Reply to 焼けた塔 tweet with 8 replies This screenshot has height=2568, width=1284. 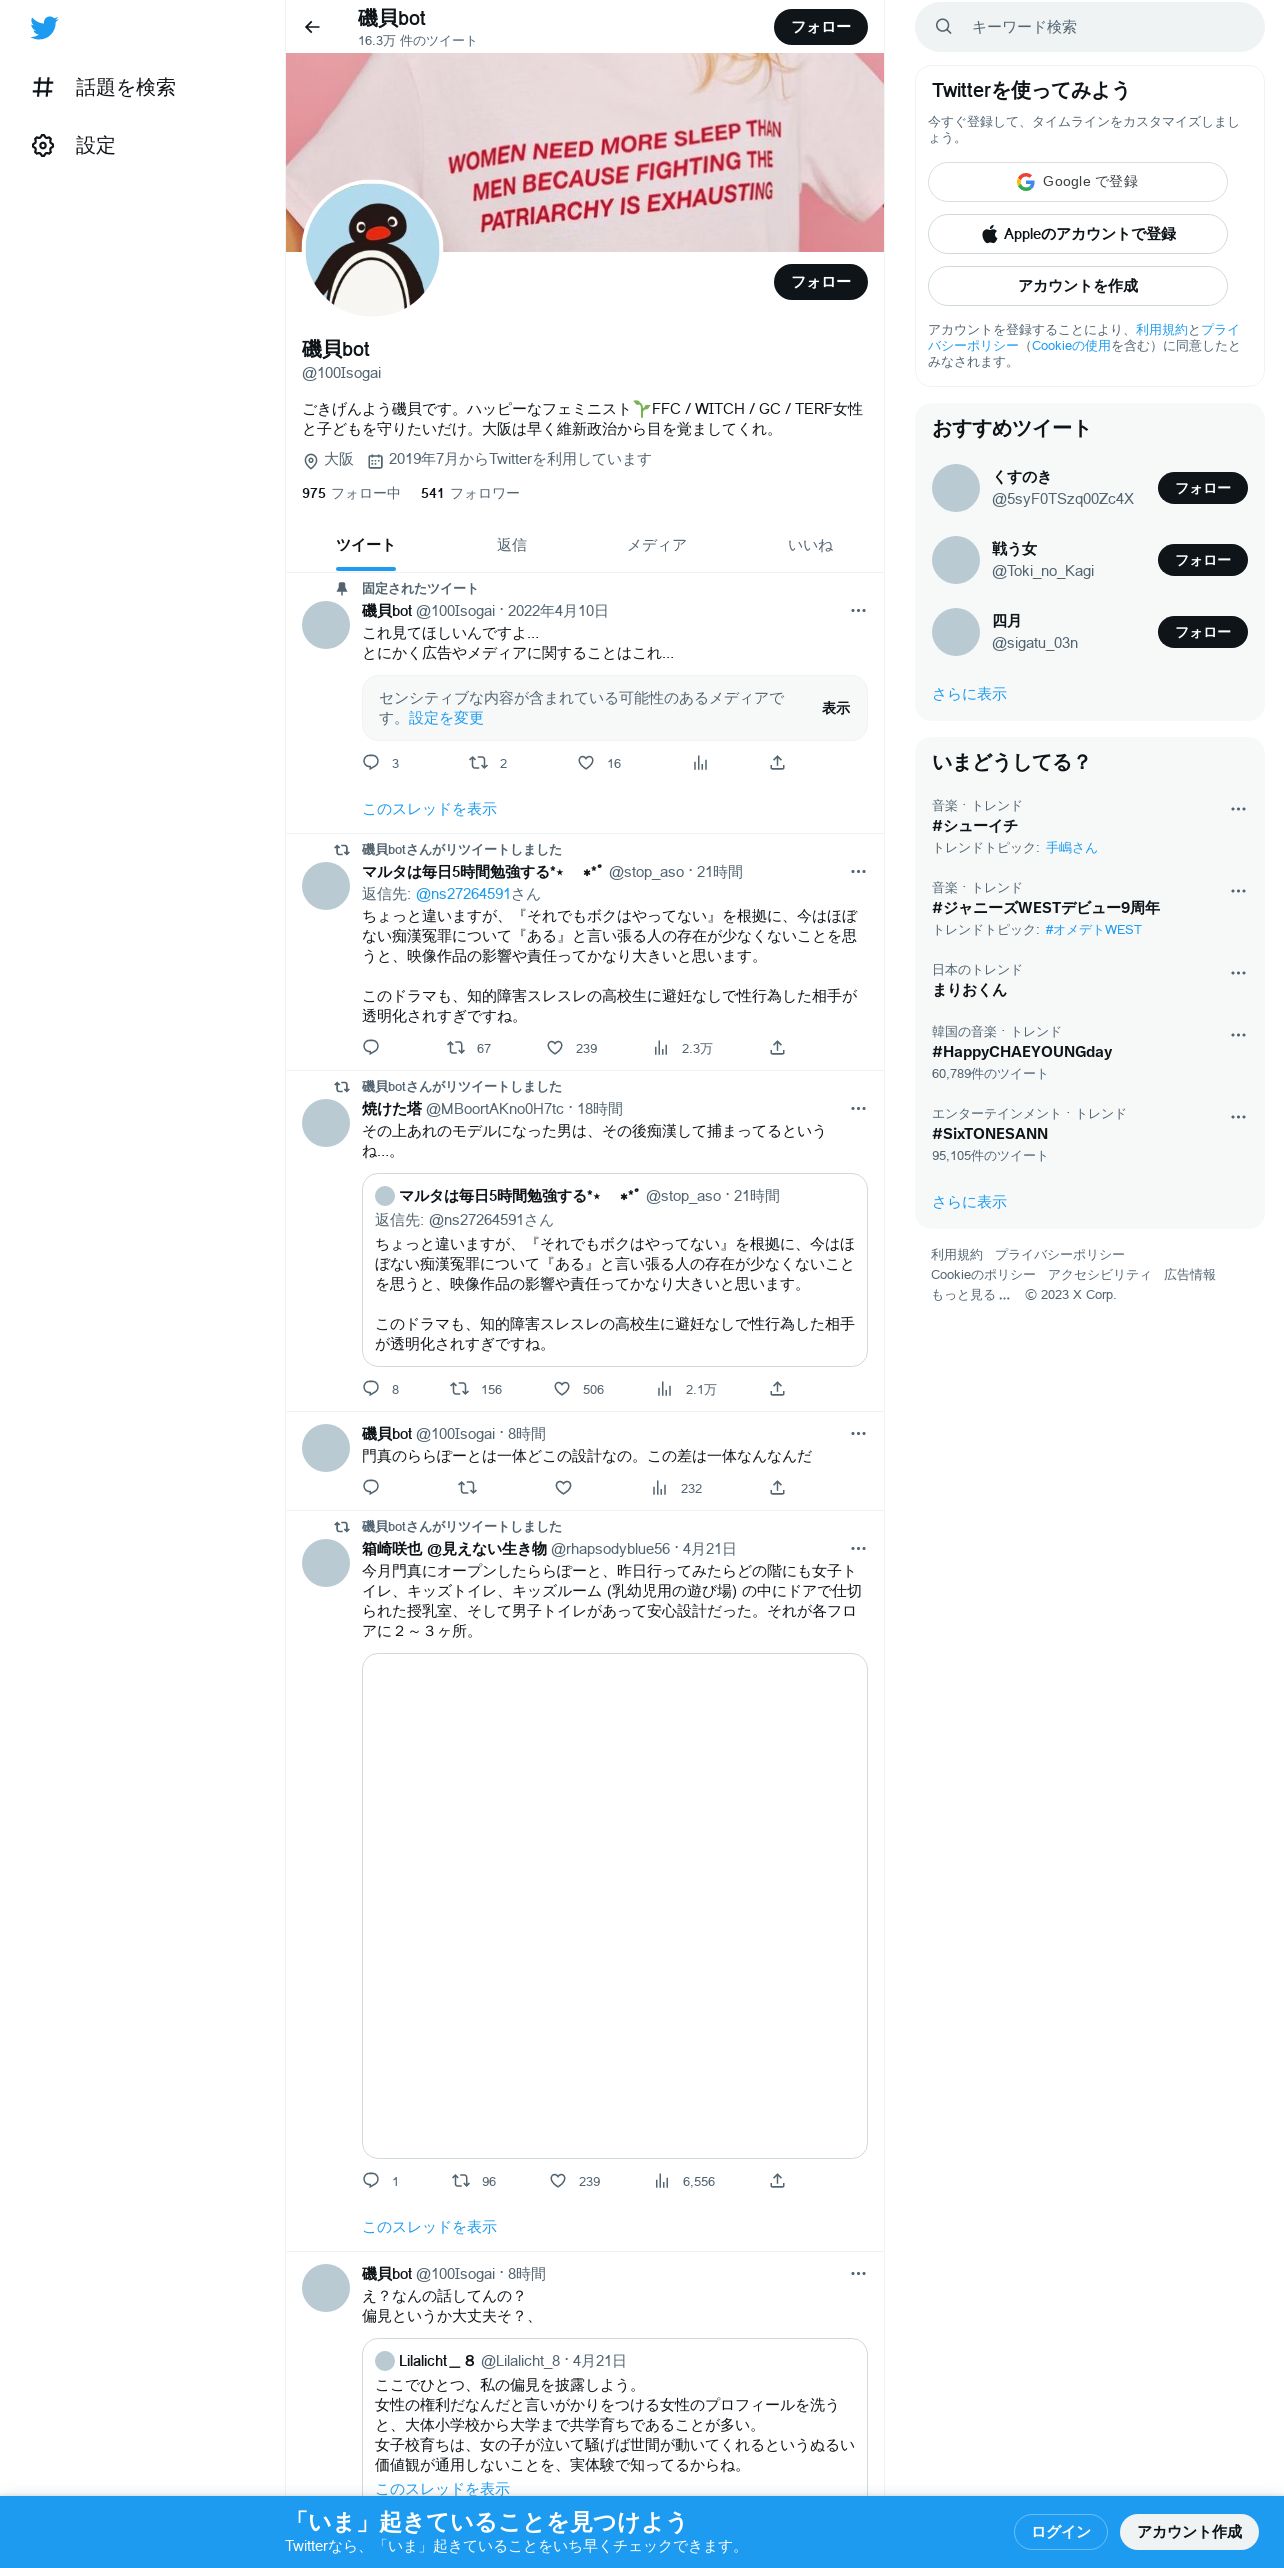371,1388
